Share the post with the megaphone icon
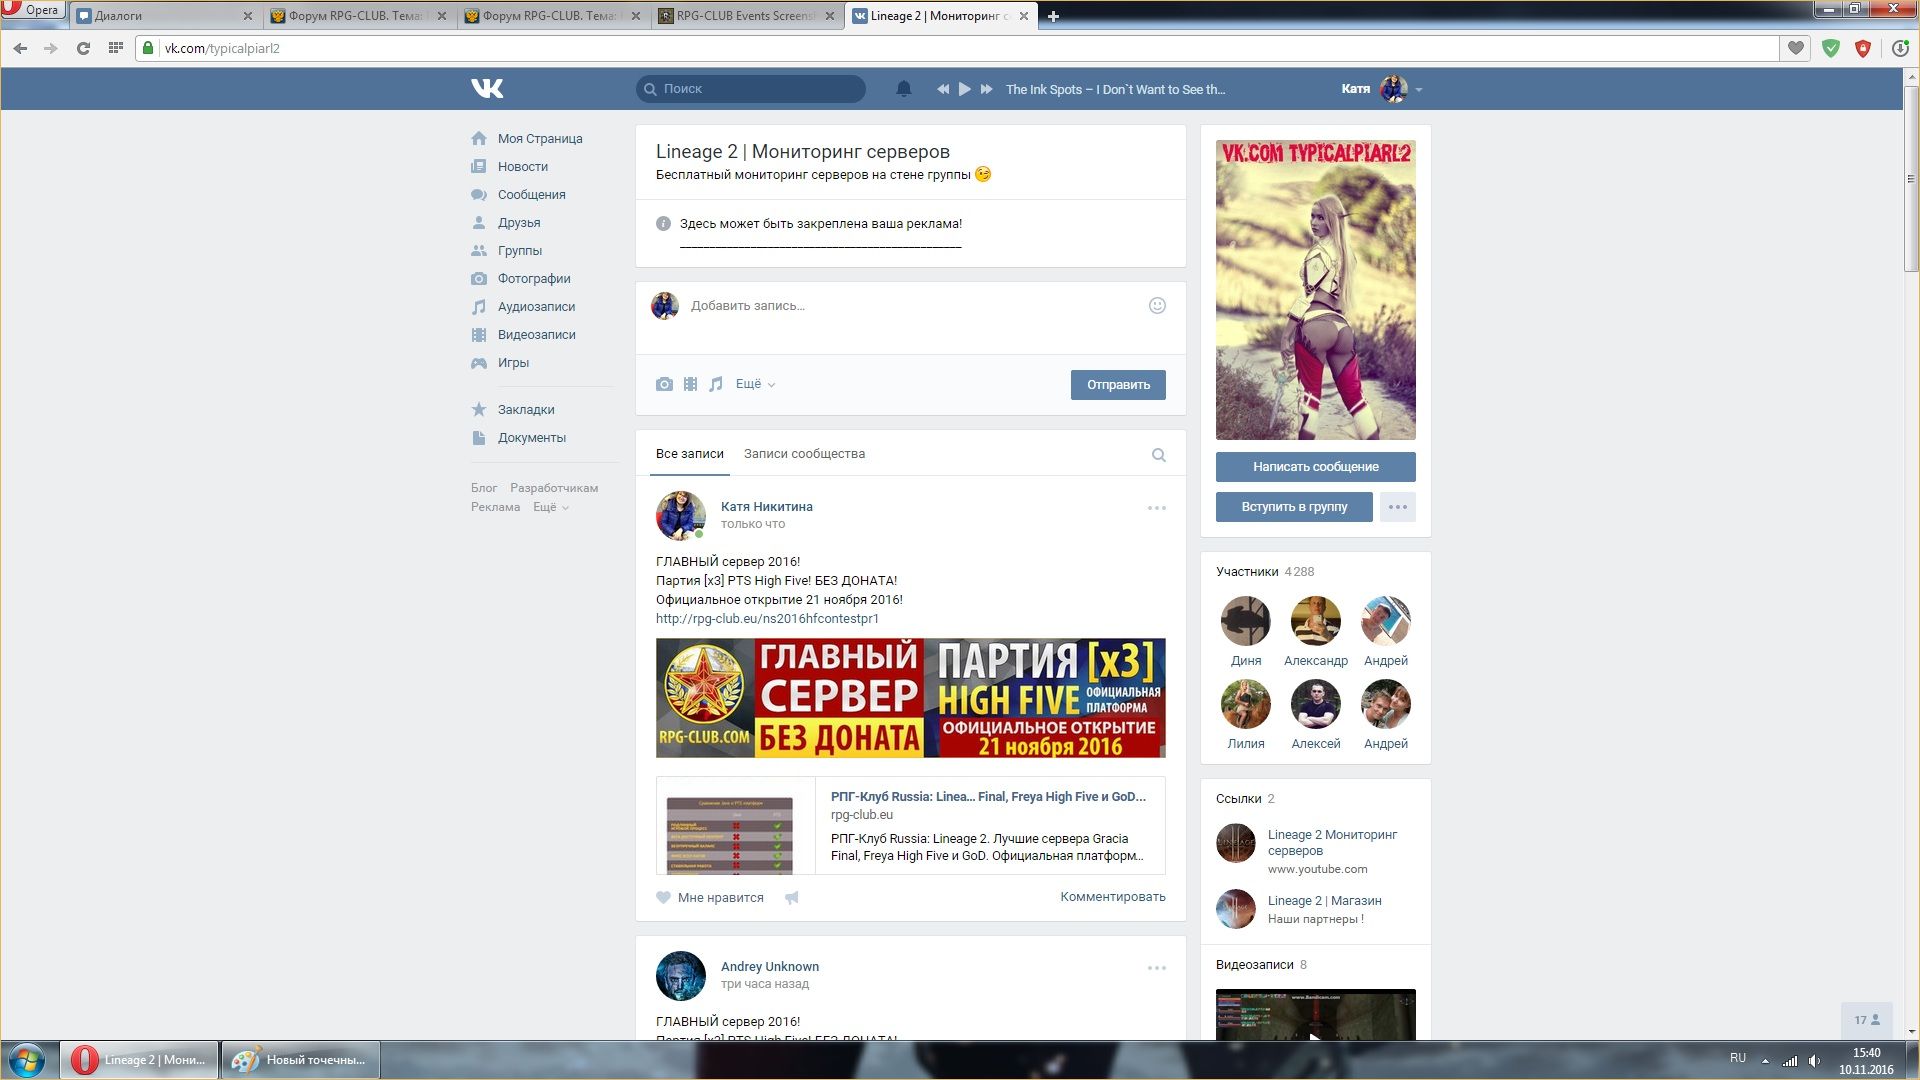Viewport: 1920px width, 1080px height. [x=792, y=898]
